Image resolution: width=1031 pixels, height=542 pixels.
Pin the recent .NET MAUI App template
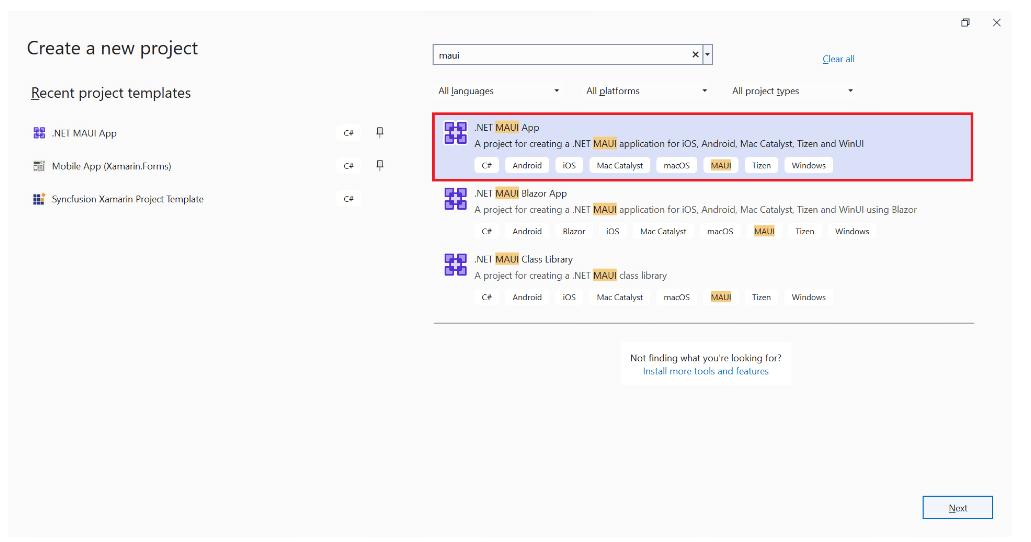tap(379, 132)
